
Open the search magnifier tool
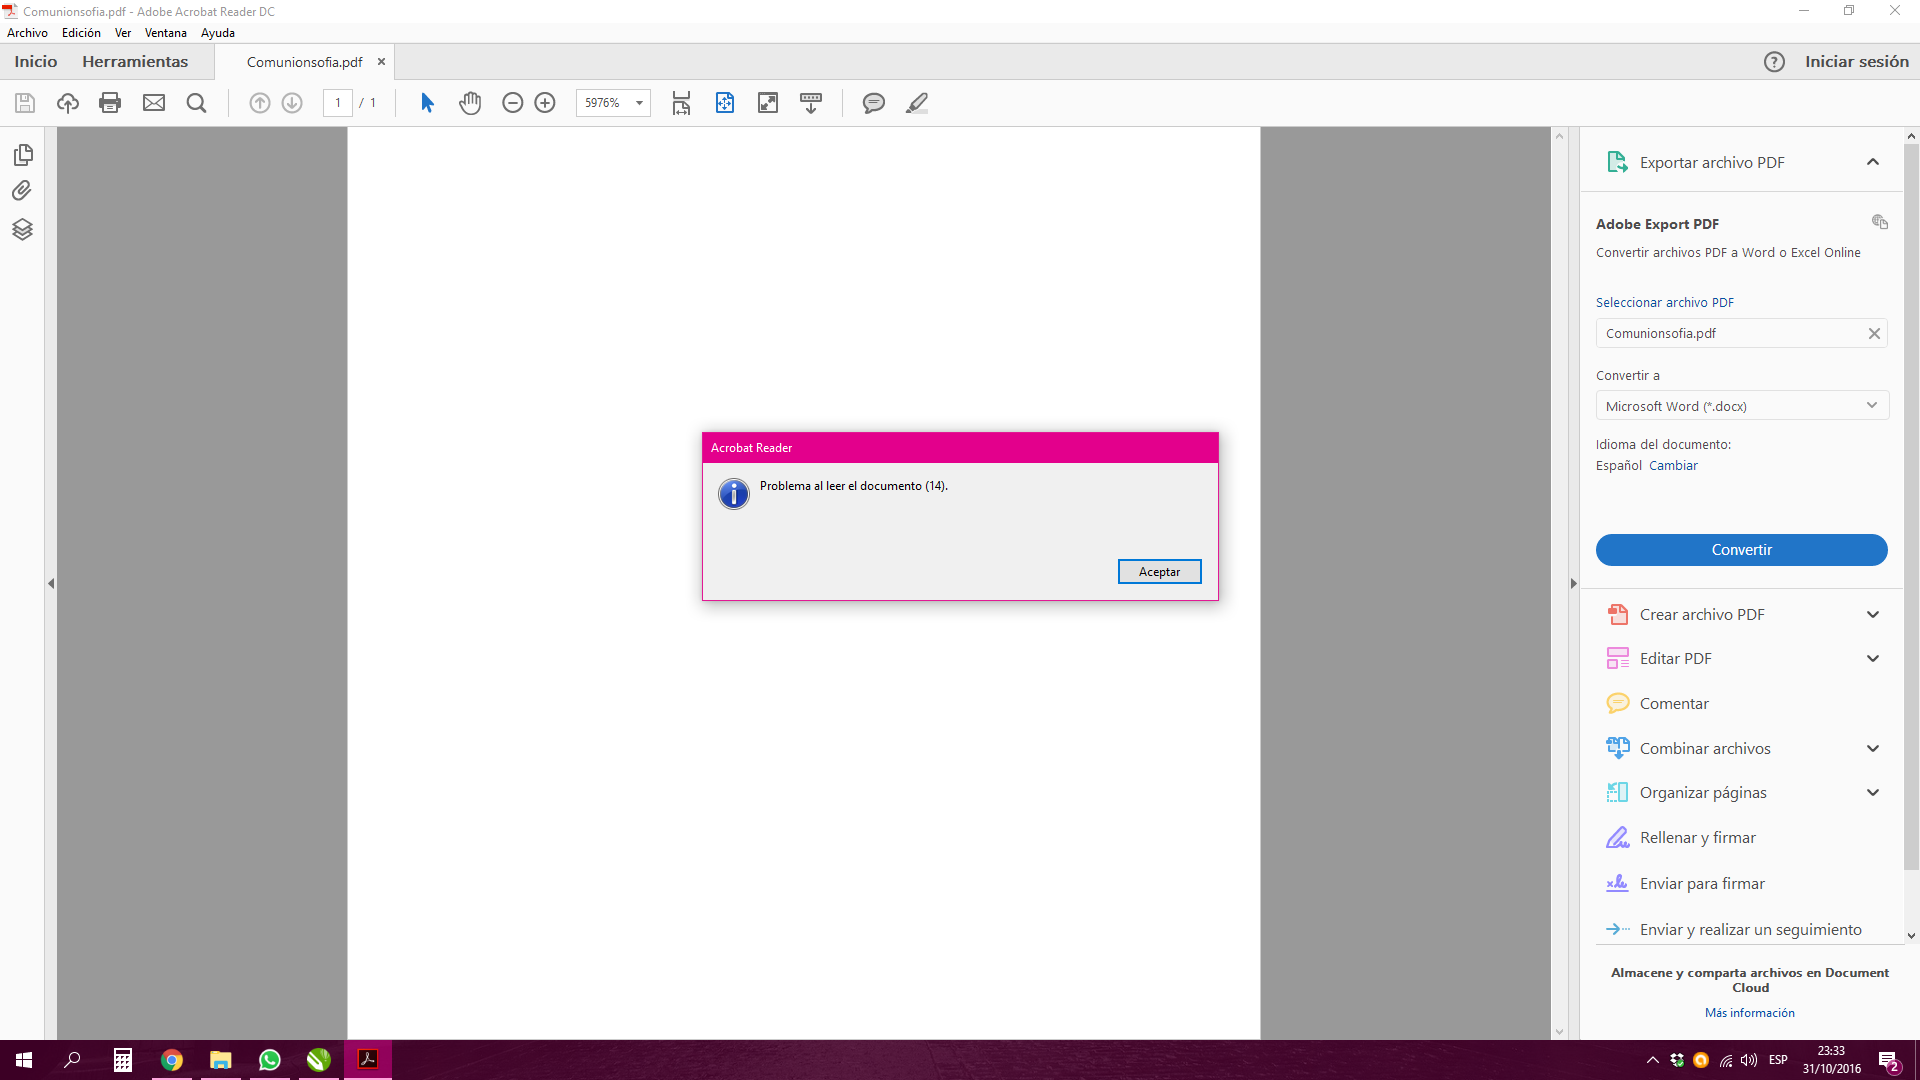point(197,103)
